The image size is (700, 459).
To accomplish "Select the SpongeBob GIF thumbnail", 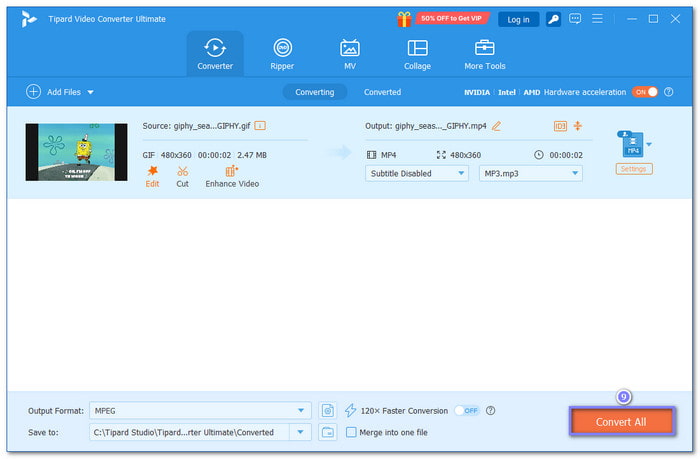I will click(x=76, y=152).
